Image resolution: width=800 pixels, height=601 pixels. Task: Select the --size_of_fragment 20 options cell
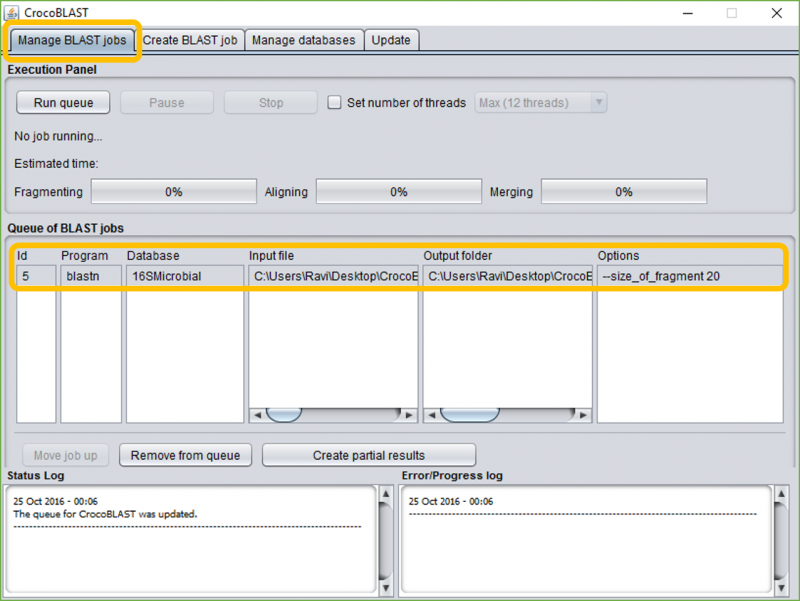click(690, 276)
